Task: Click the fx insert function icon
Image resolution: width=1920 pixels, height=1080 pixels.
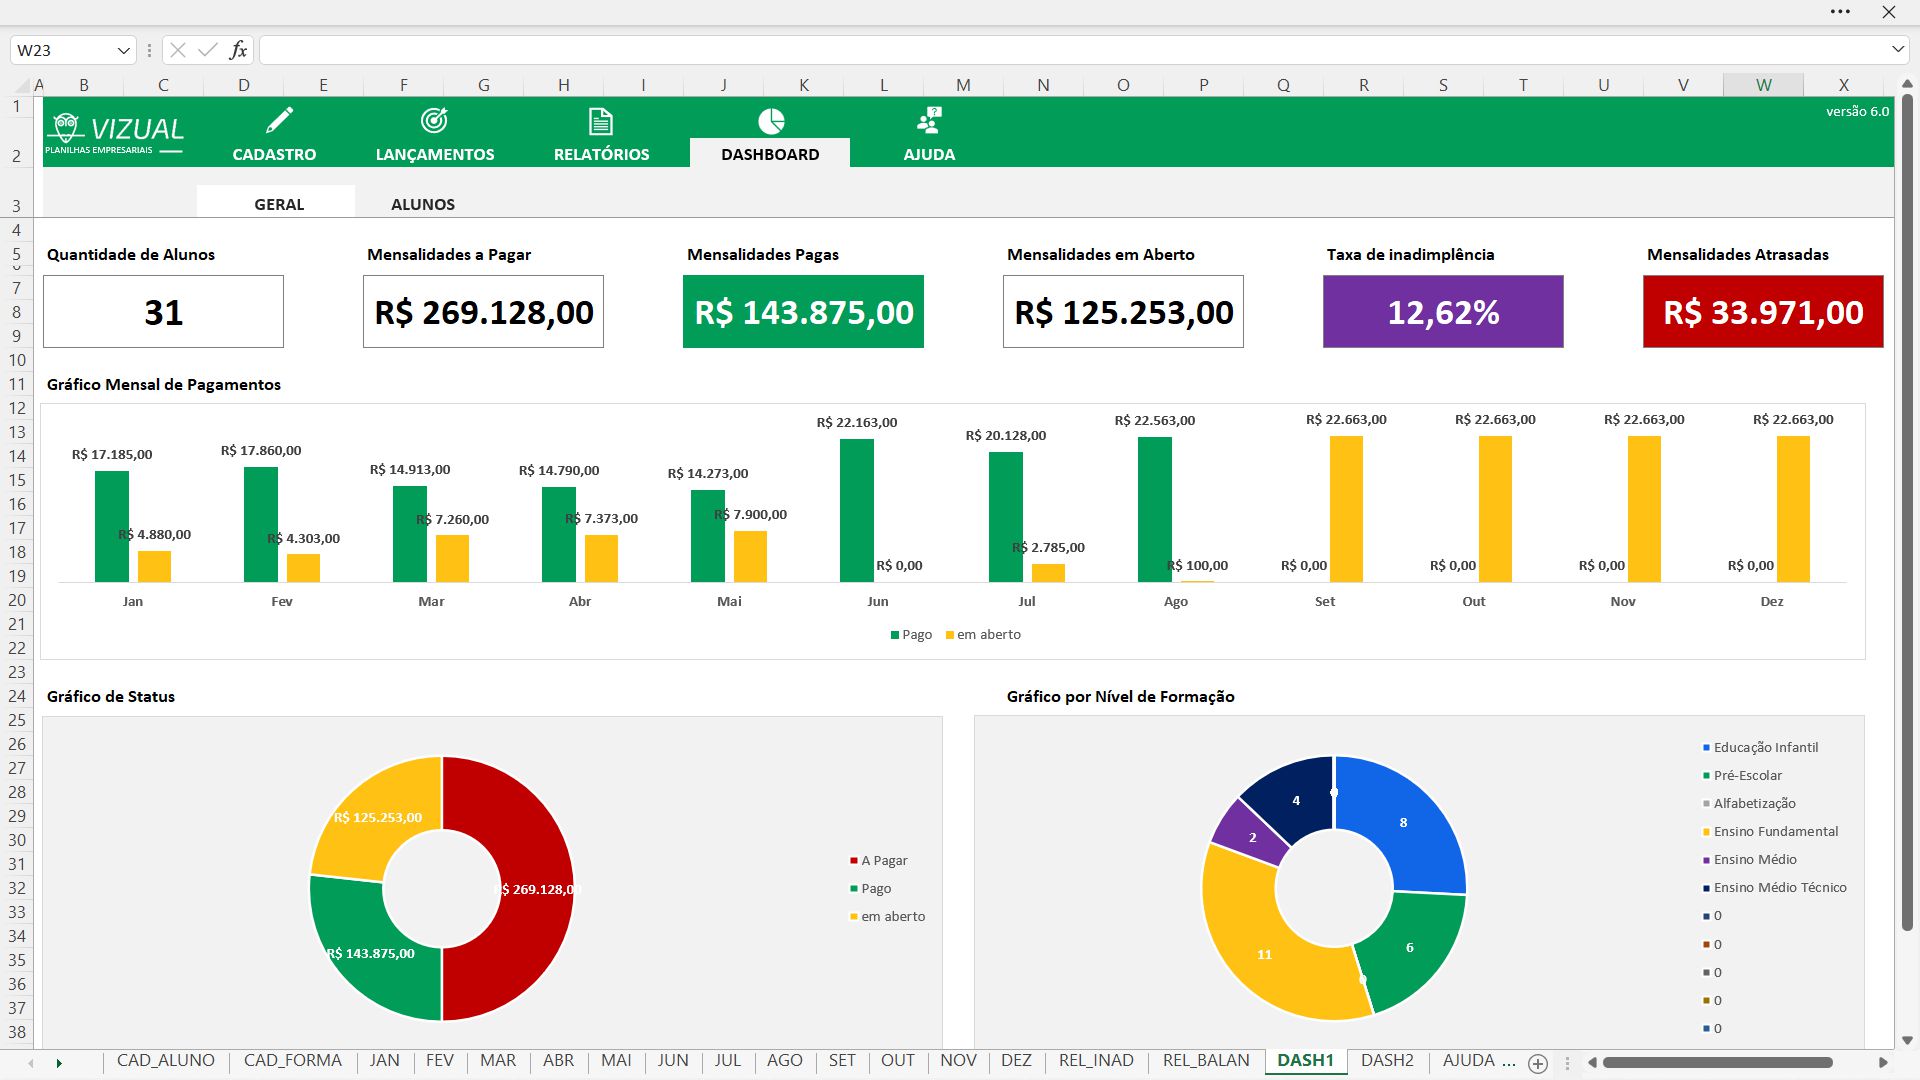Action: 238,50
